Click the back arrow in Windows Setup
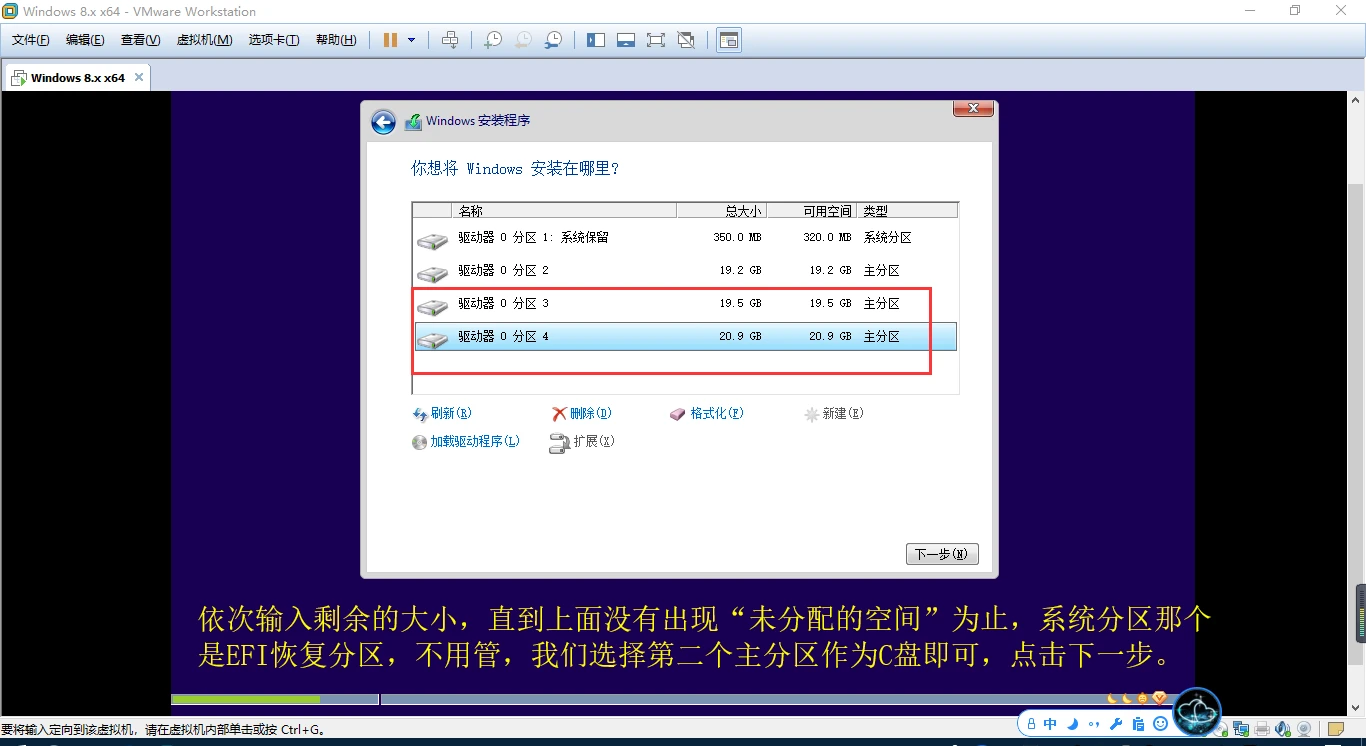The height and width of the screenshot is (746, 1366). 383,122
